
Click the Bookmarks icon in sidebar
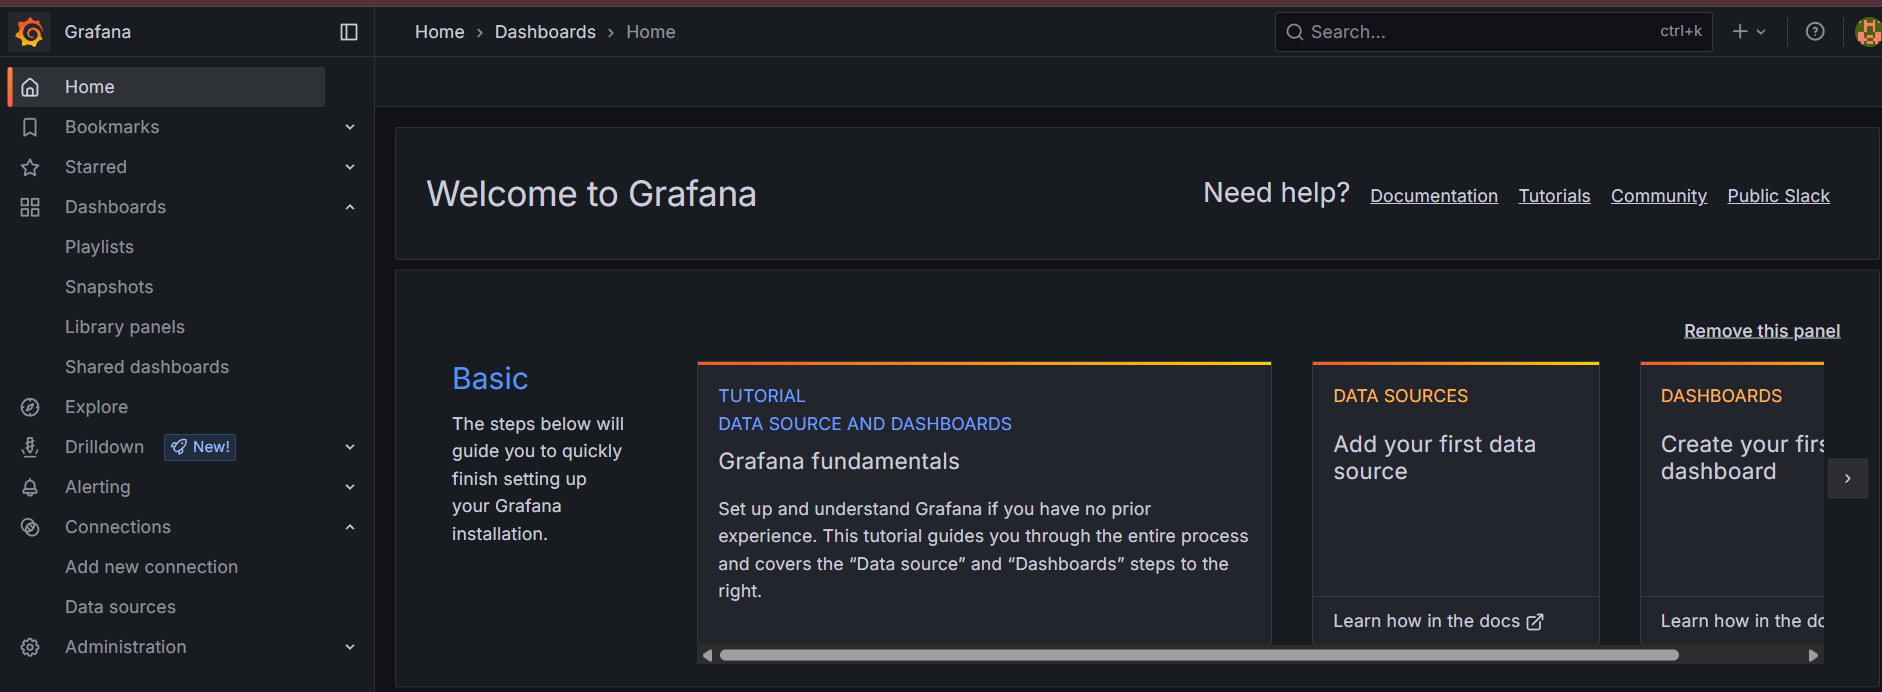point(30,127)
